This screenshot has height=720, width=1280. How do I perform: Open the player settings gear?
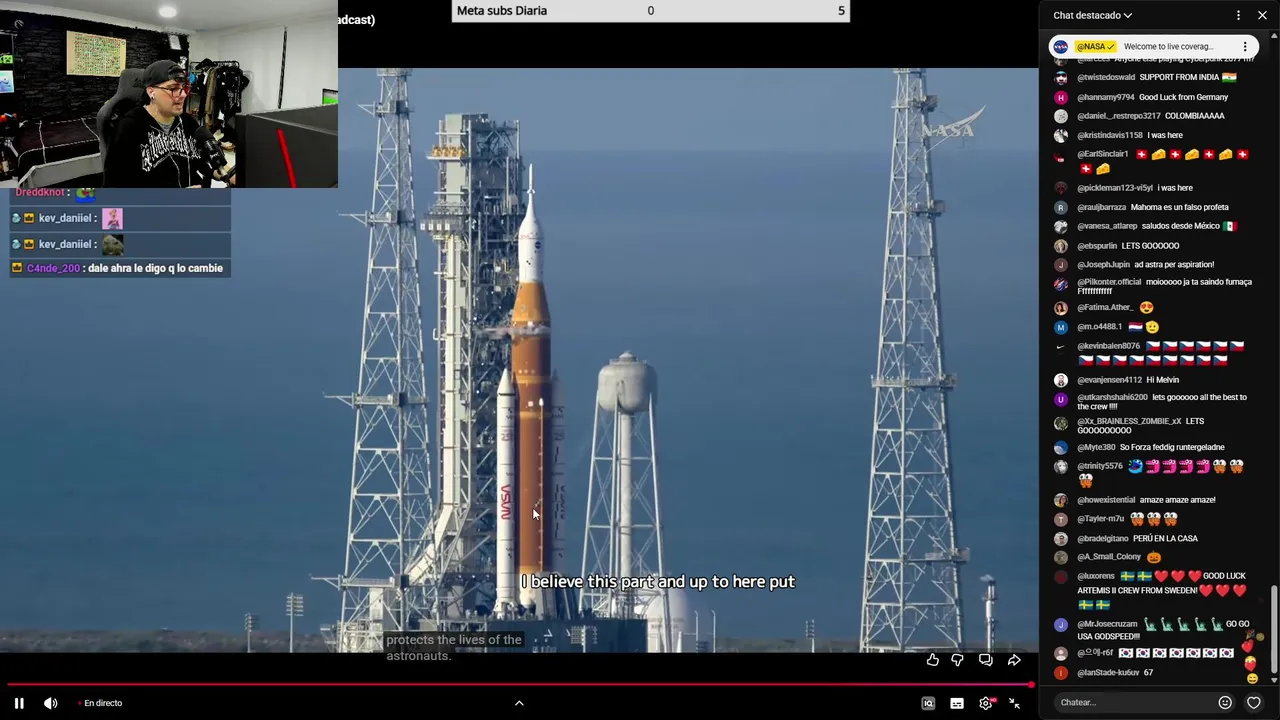[986, 703]
